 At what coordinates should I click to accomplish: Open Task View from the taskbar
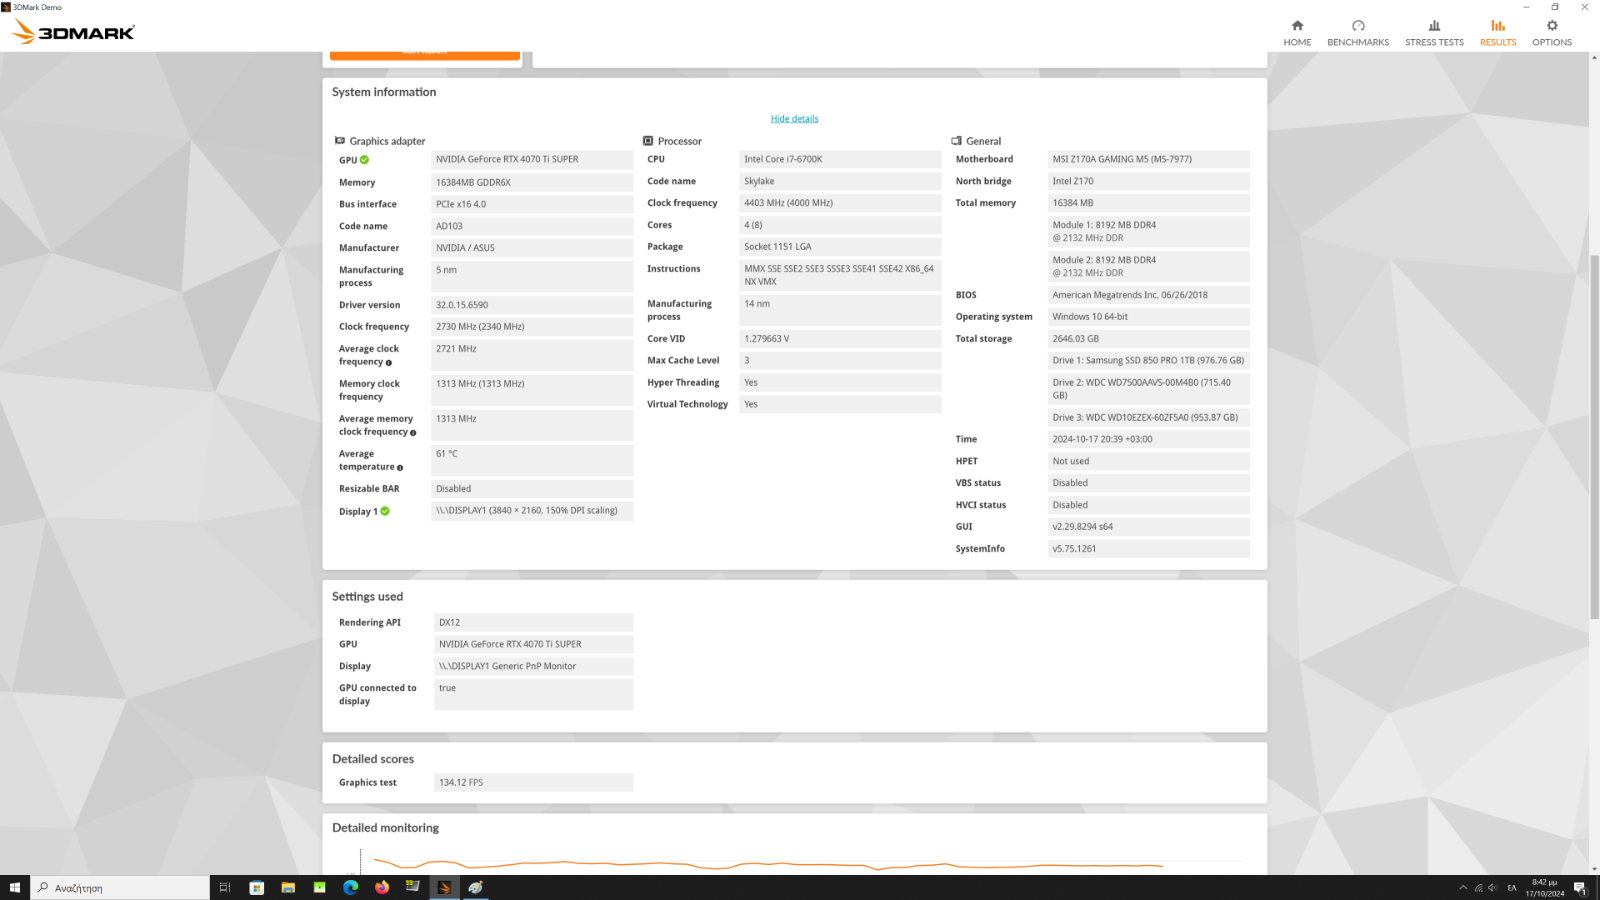225,887
